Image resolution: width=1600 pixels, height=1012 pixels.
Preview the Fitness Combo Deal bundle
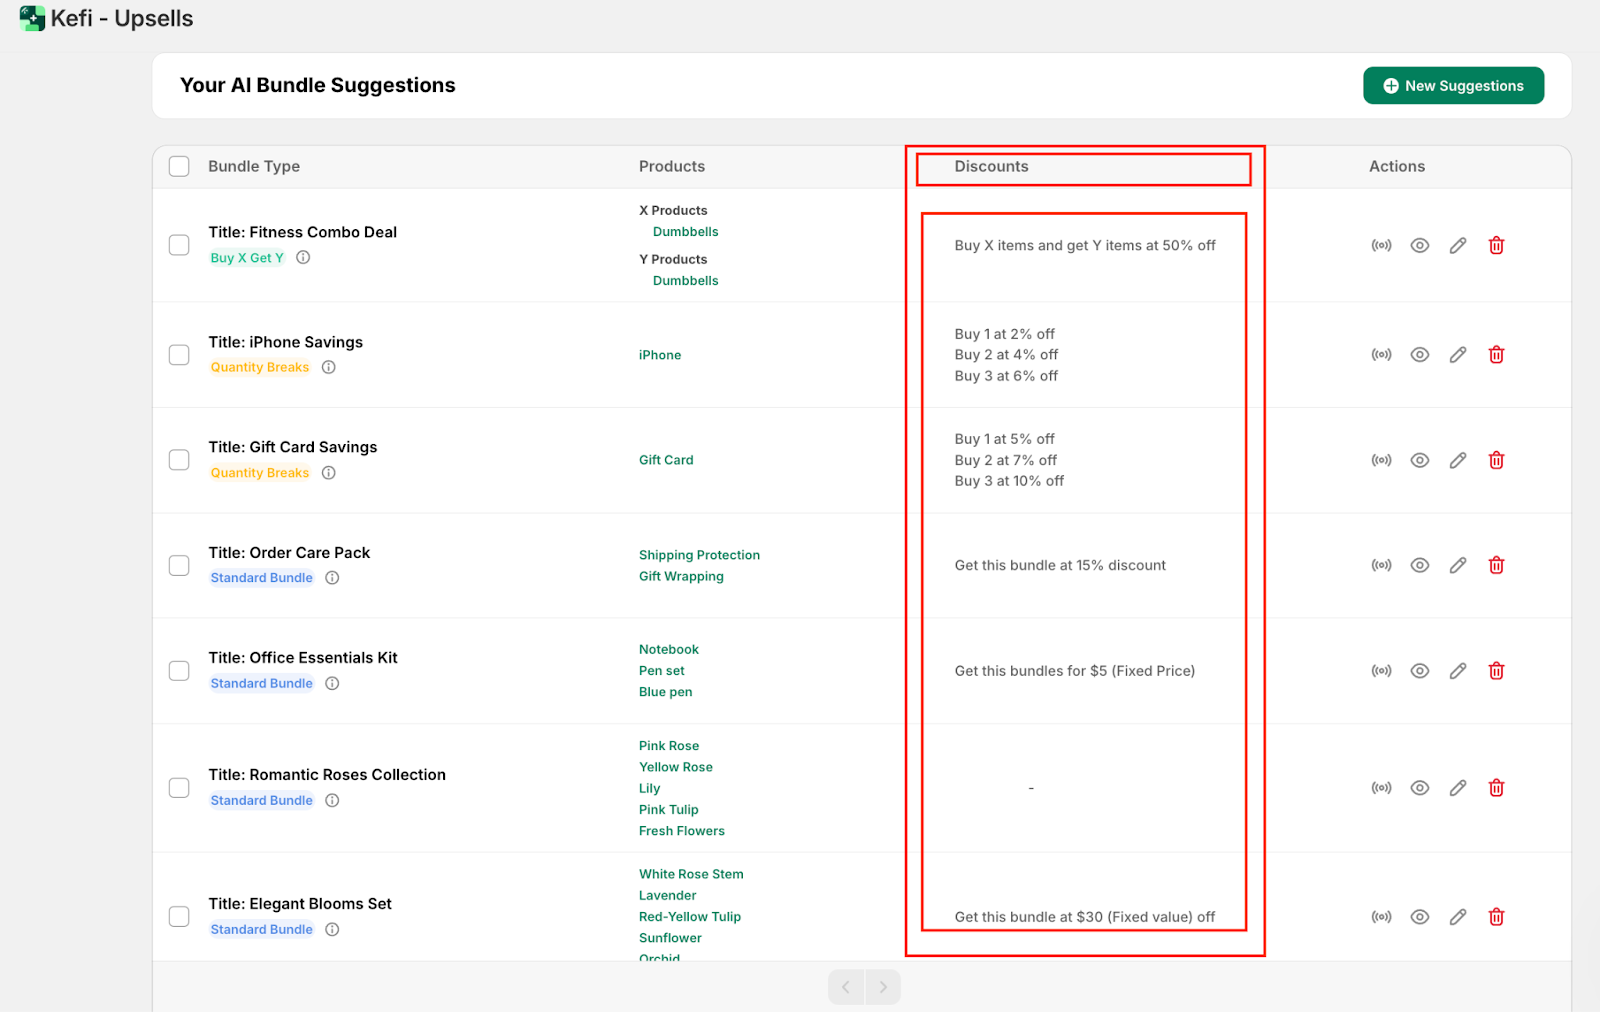1419,245
